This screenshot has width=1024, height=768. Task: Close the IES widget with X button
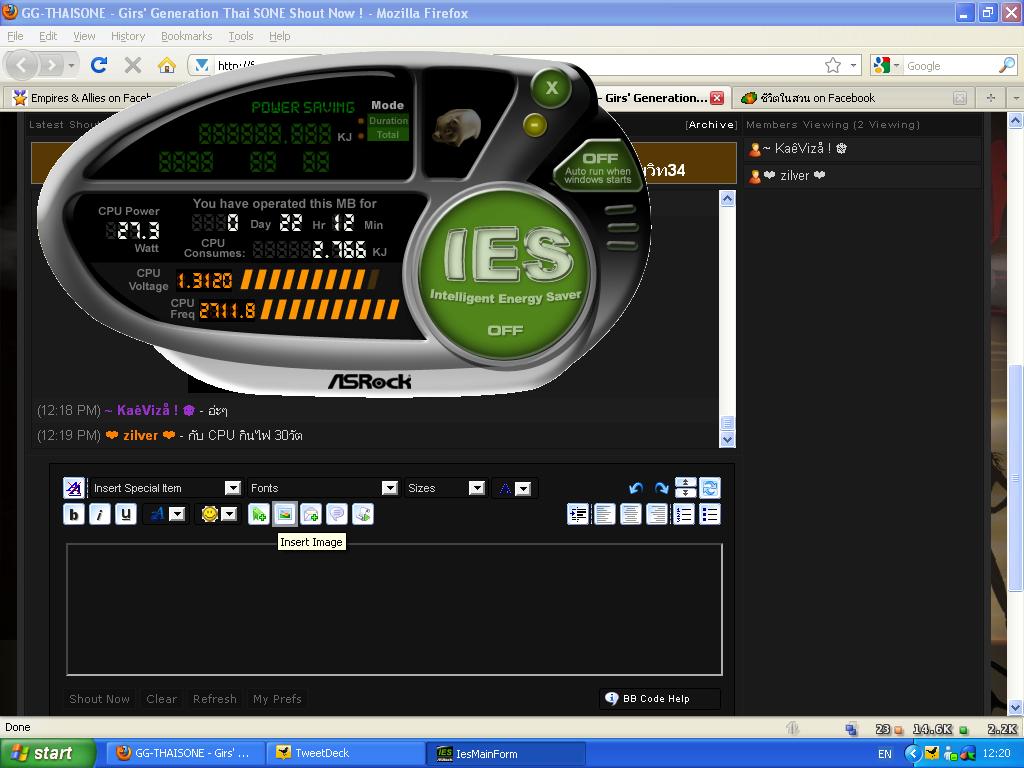552,88
